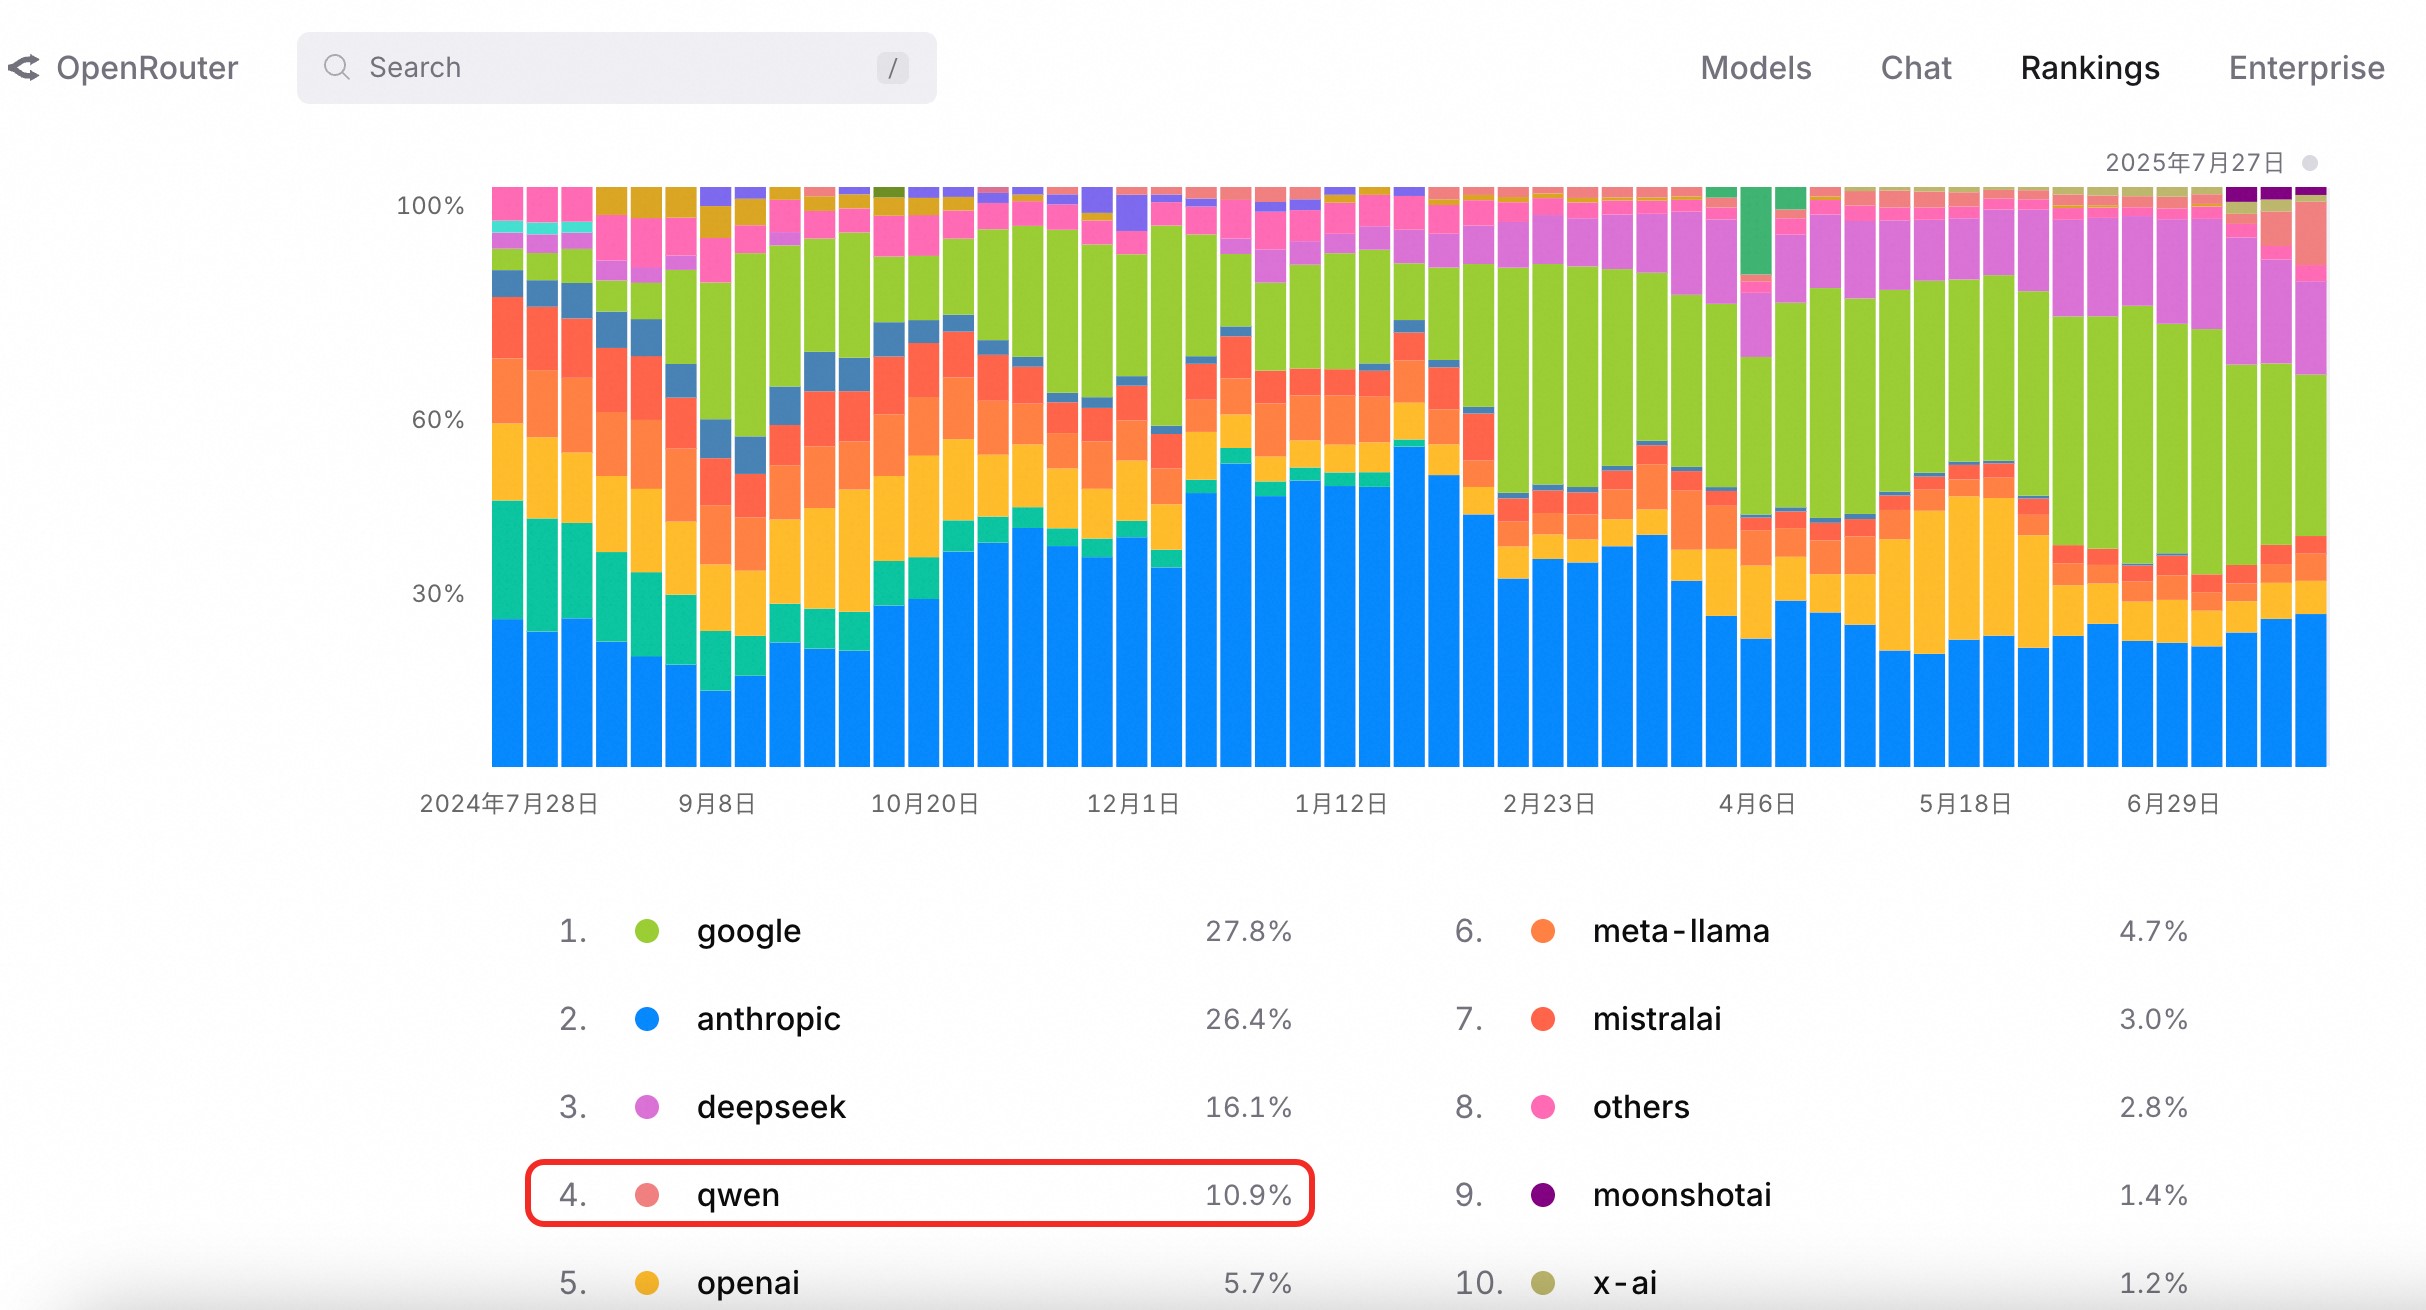Click the orange meta-llama legend dot
This screenshot has height=1310, width=2426.
tap(1543, 931)
